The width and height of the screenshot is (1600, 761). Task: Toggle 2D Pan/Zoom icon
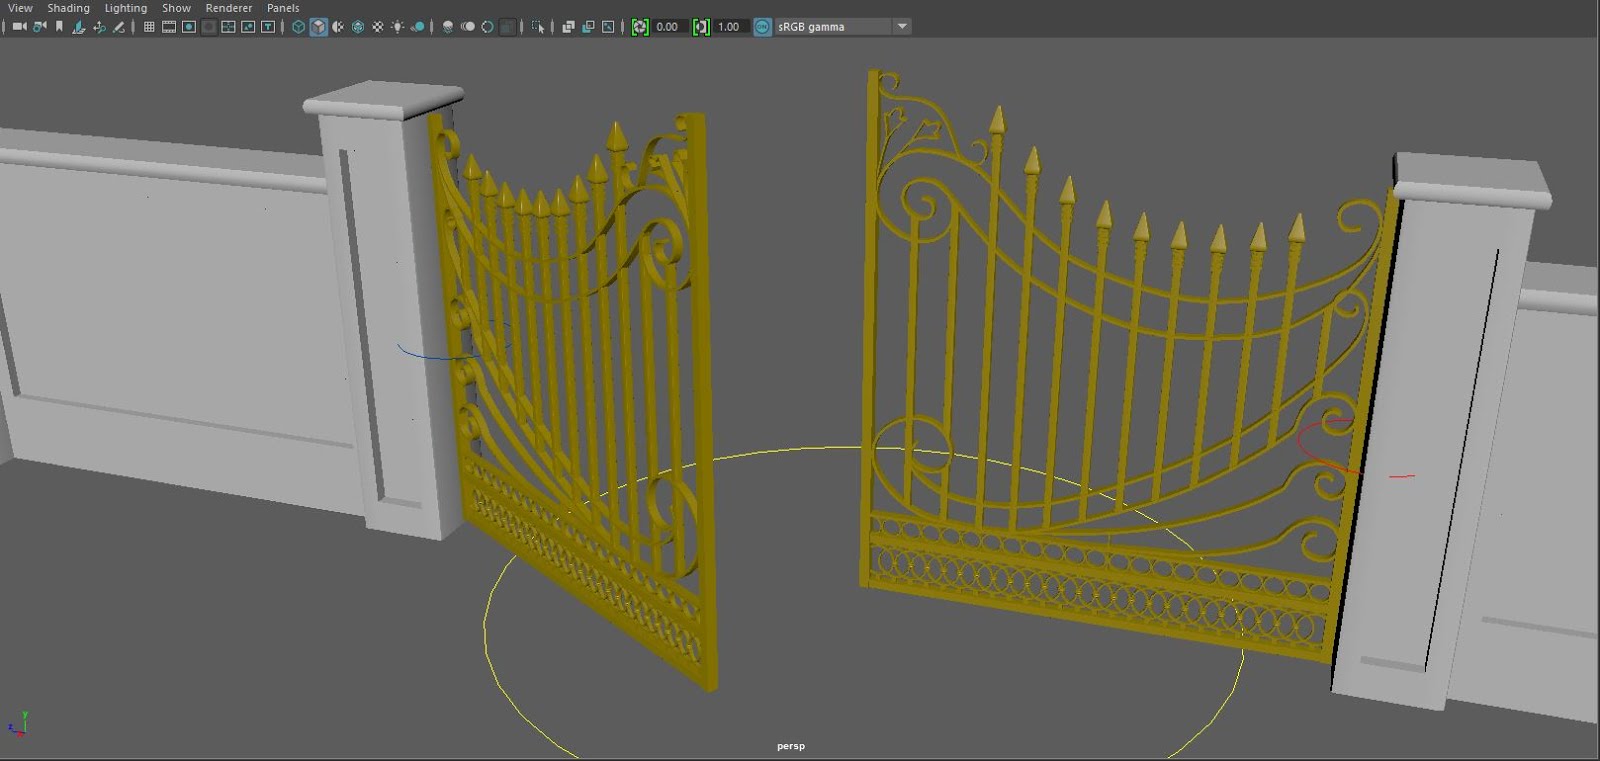pyautogui.click(x=99, y=27)
